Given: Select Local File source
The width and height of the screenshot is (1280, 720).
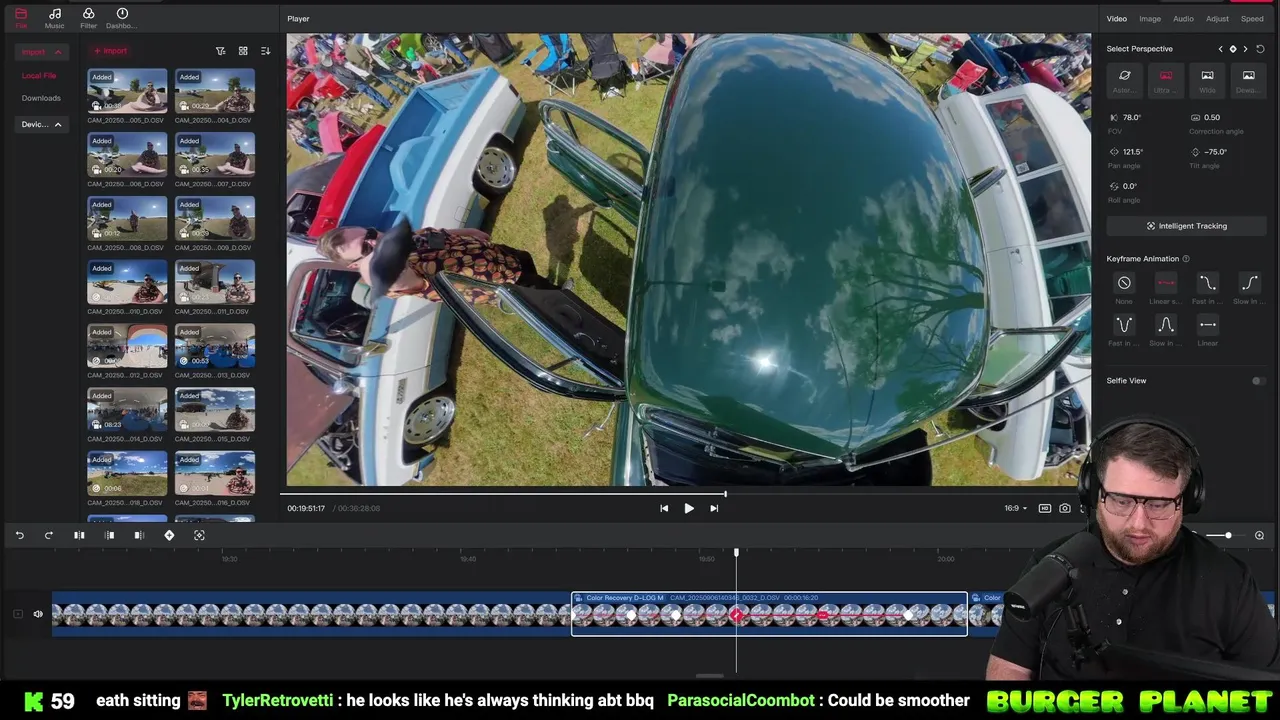Looking at the screenshot, I should (39, 76).
